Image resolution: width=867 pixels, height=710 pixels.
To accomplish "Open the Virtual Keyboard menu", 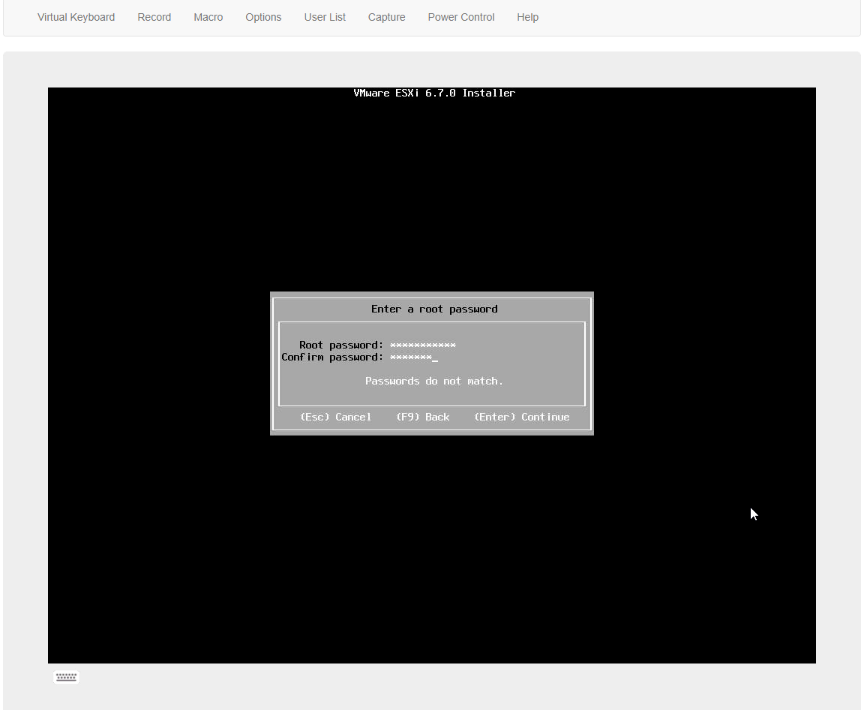I will point(76,17).
